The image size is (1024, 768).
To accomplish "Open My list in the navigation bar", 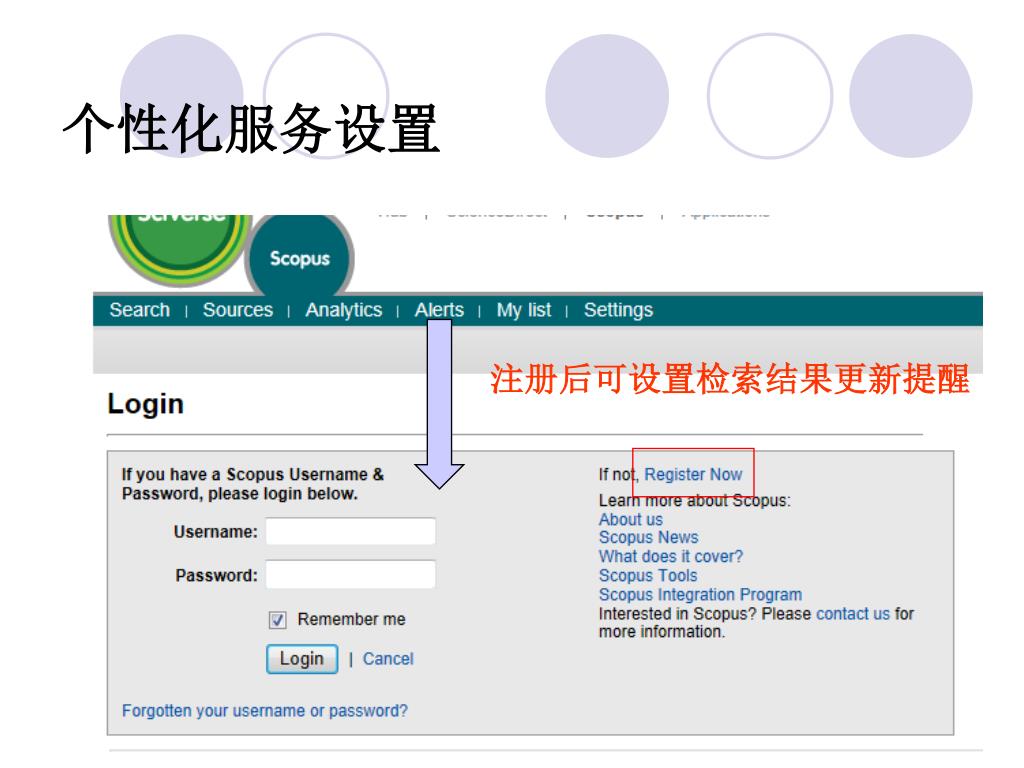I will pyautogui.click(x=524, y=310).
